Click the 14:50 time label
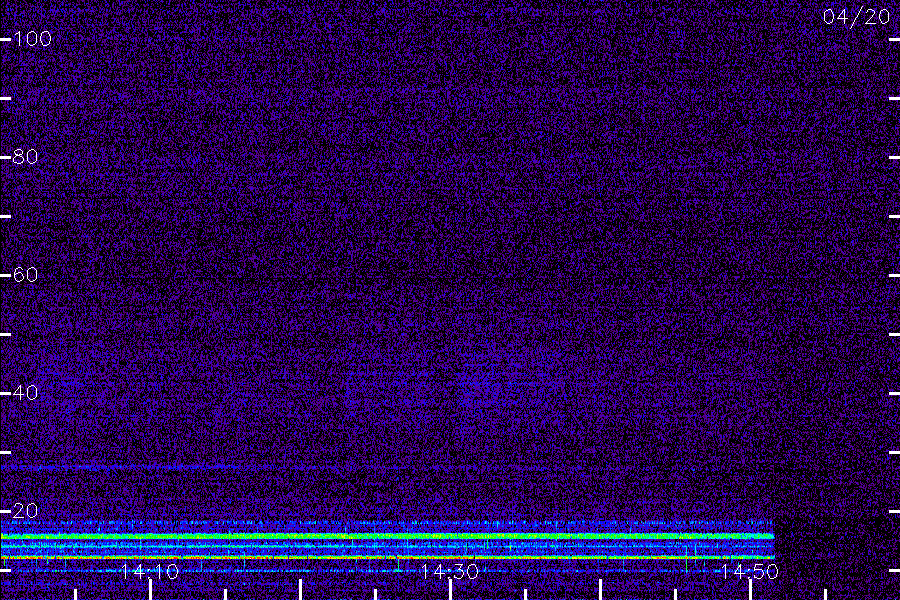Viewport: 900px width, 600px height. coord(749,571)
